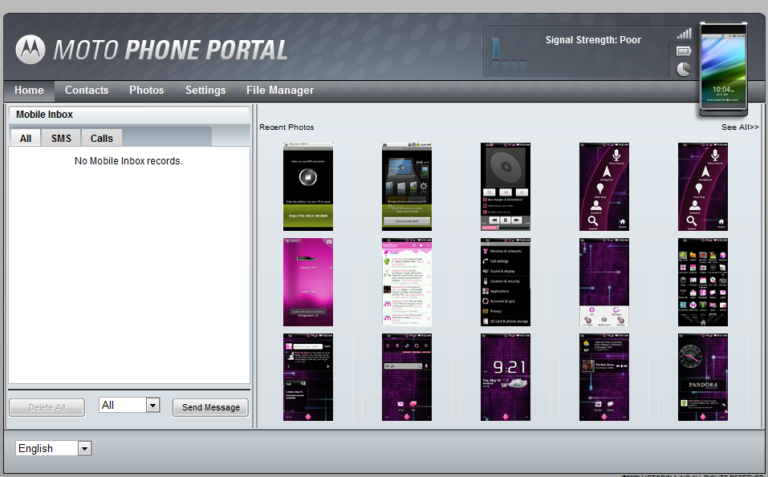Click the battery status icon
Screen dimensions: 768x477
[x=684, y=51]
